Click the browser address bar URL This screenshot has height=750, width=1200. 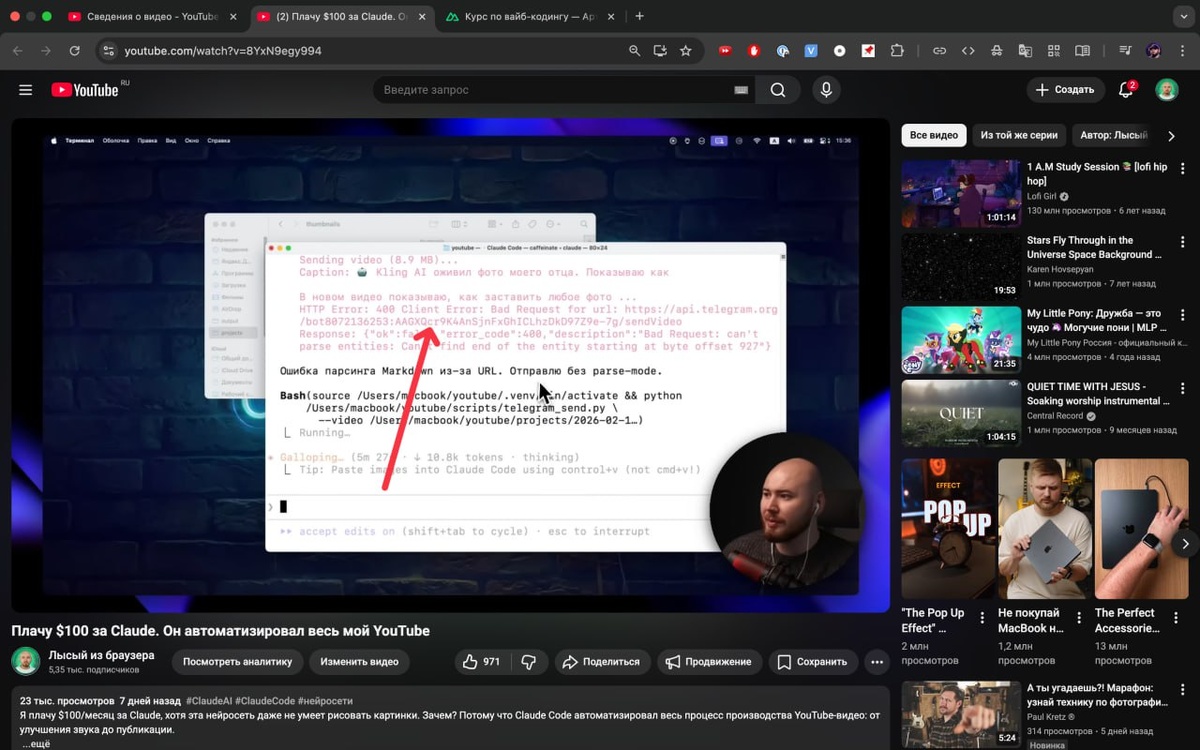point(223,51)
